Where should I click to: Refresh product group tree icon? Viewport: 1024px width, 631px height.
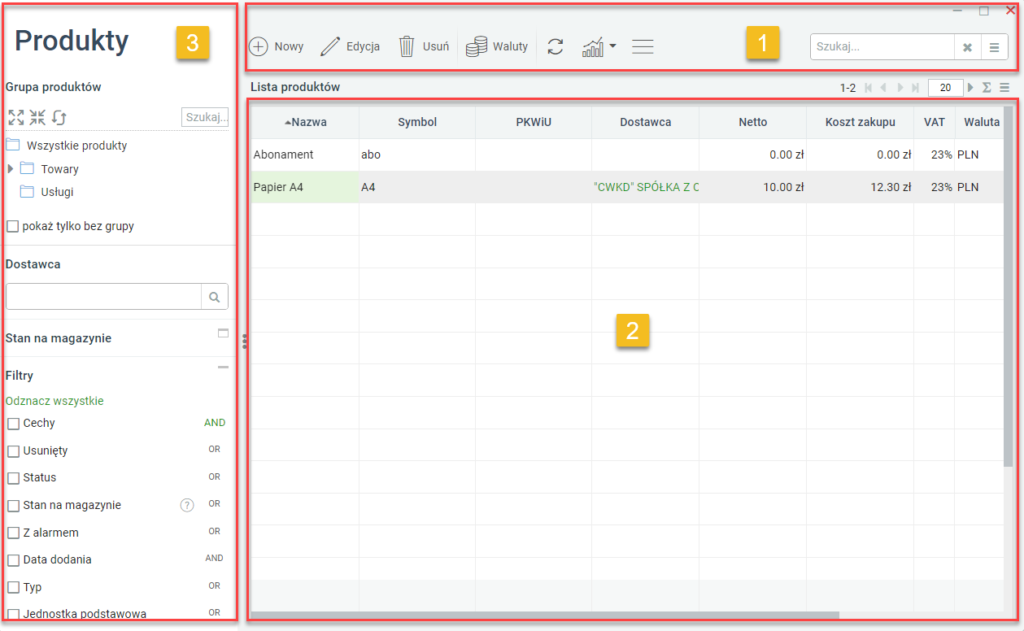pyautogui.click(x=59, y=118)
